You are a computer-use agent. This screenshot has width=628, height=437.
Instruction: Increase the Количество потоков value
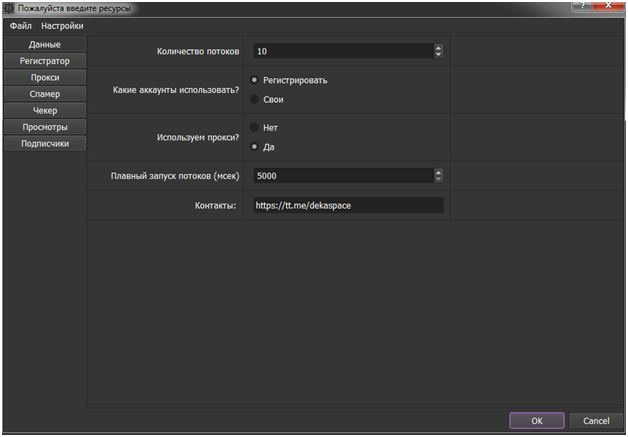(438, 48)
